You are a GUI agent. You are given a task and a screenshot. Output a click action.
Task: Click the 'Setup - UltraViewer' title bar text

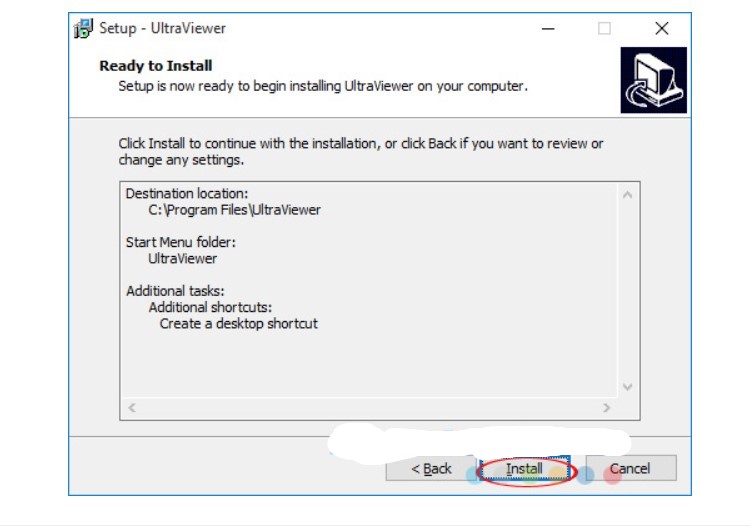coord(162,29)
